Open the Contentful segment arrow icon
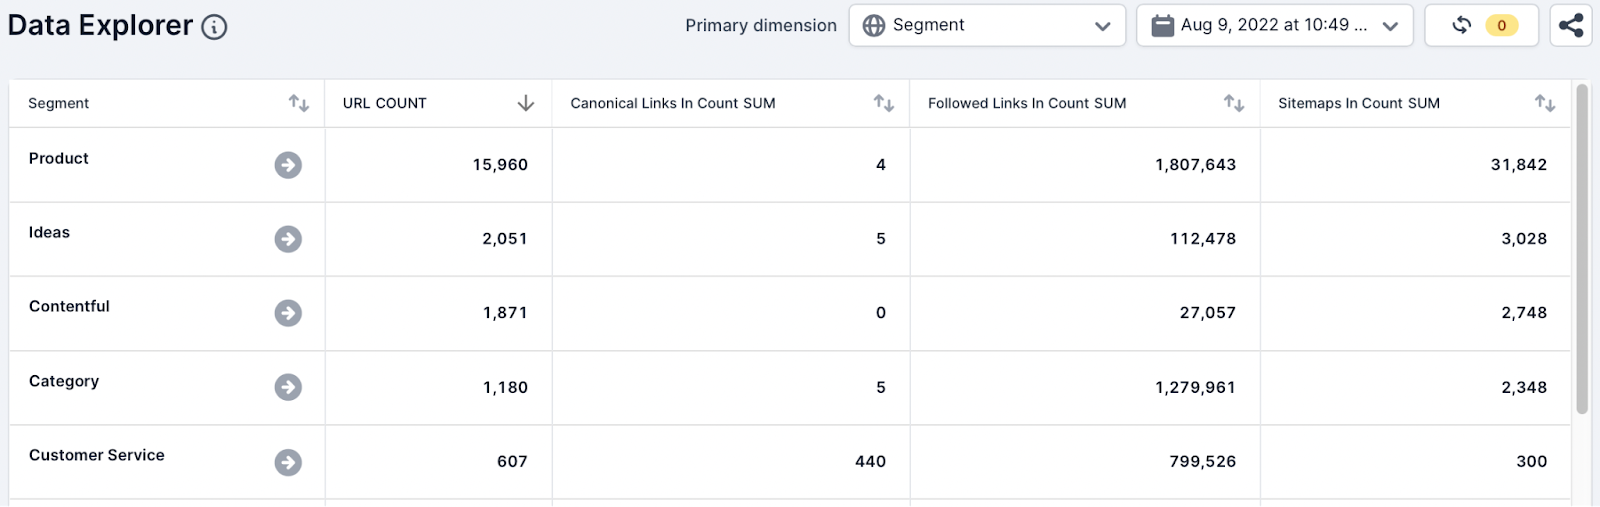Screen dimensions: 1600x507 [x=288, y=313]
